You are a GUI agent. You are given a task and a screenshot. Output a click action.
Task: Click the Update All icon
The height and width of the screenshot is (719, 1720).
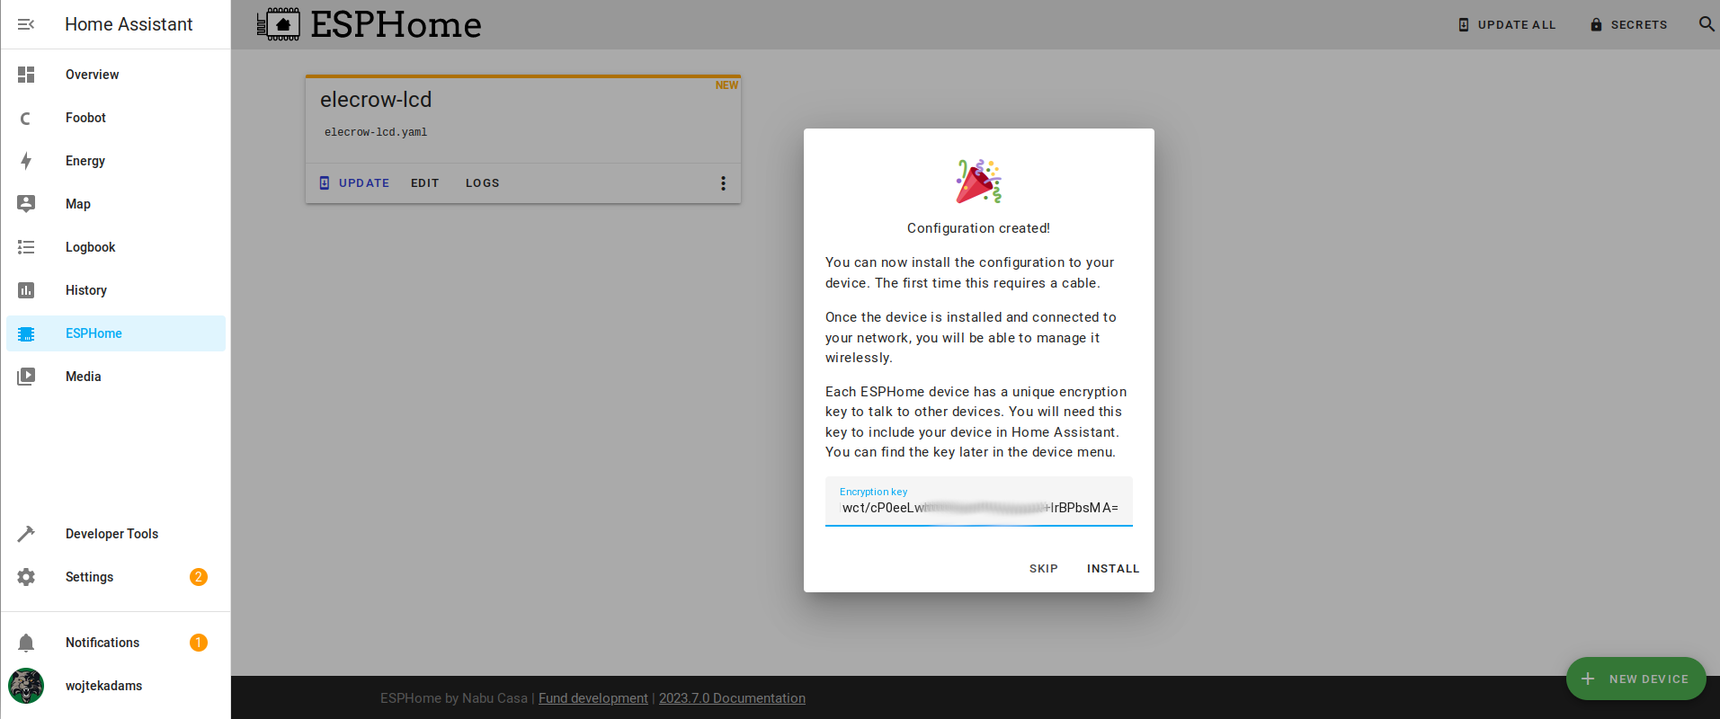point(1463,25)
